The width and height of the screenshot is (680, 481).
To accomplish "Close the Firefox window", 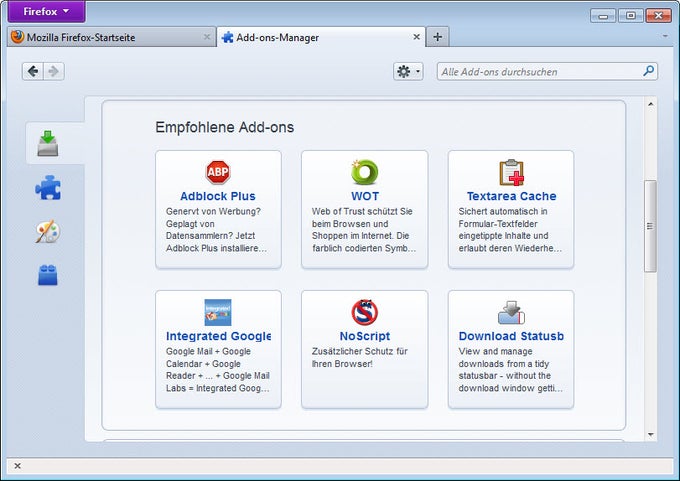I will 658,16.
